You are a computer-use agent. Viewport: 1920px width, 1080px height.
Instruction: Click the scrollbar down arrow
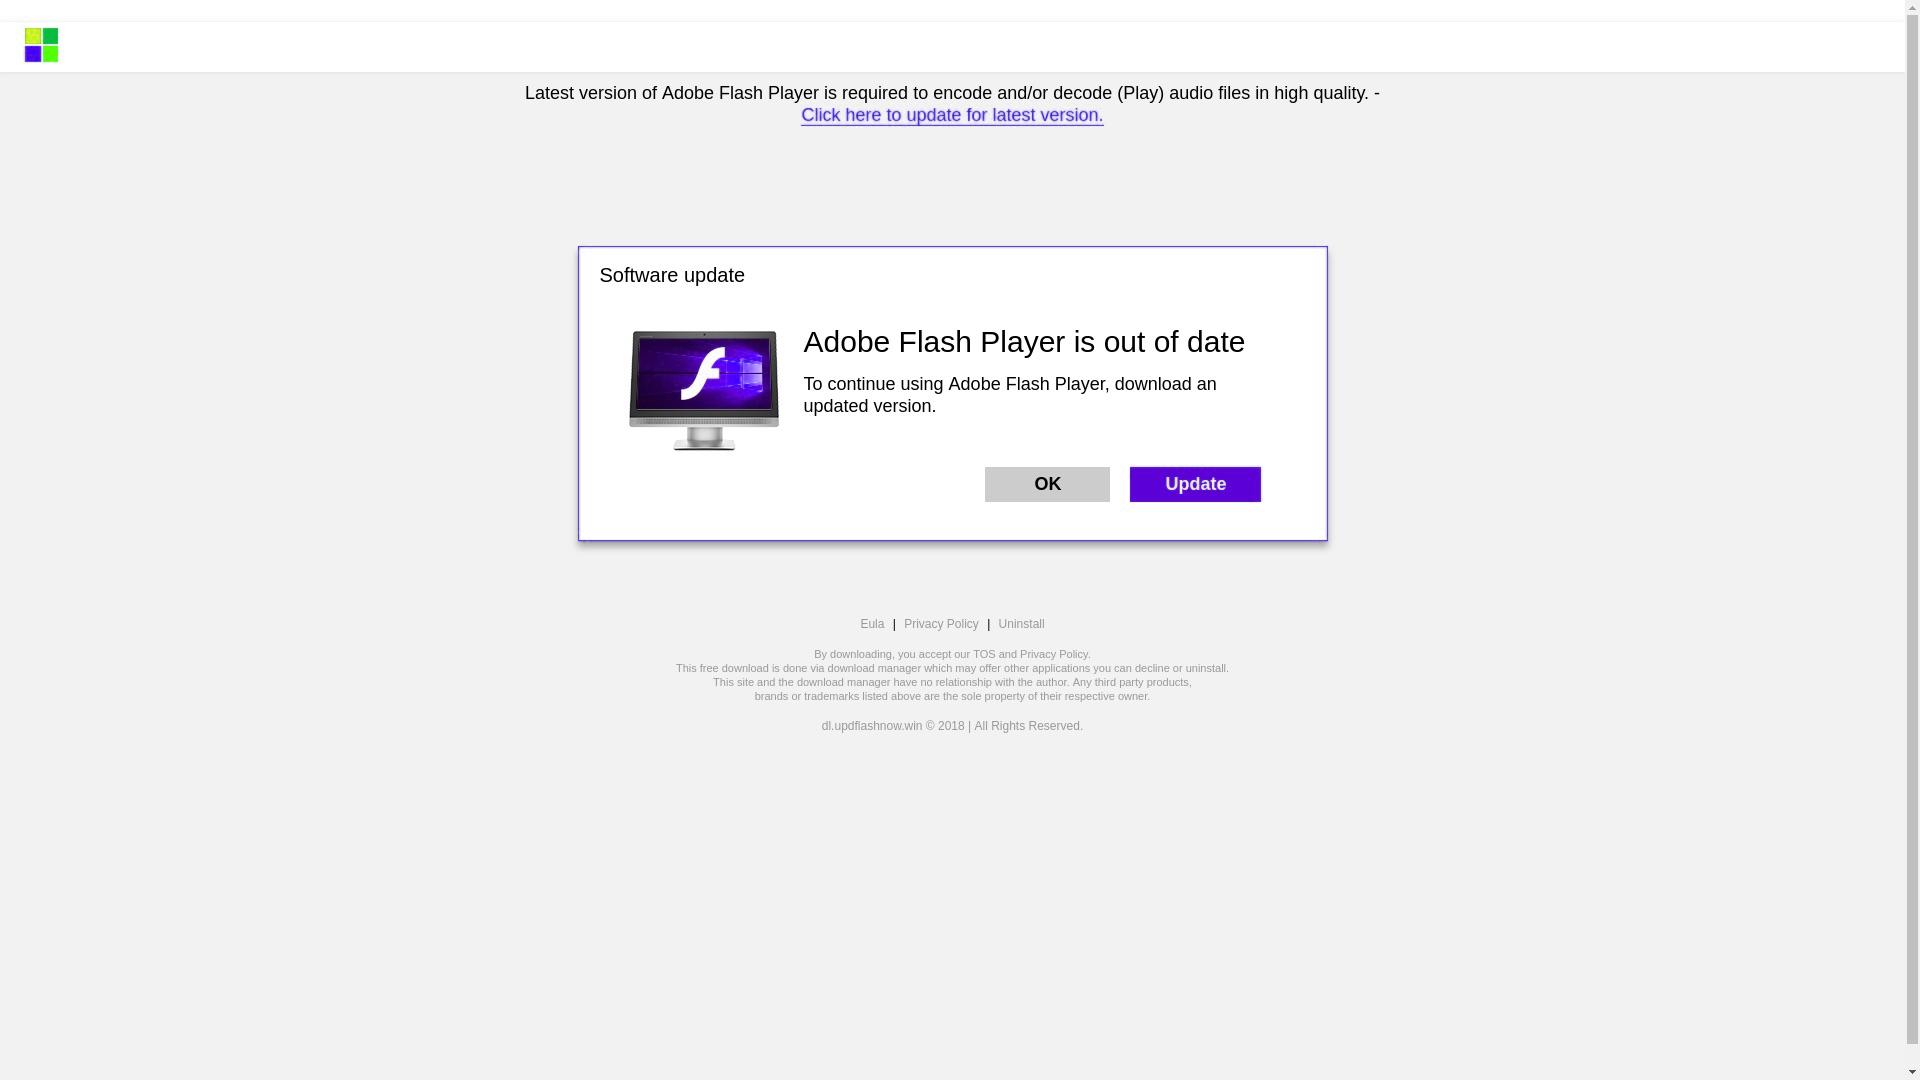coord(1912,1072)
